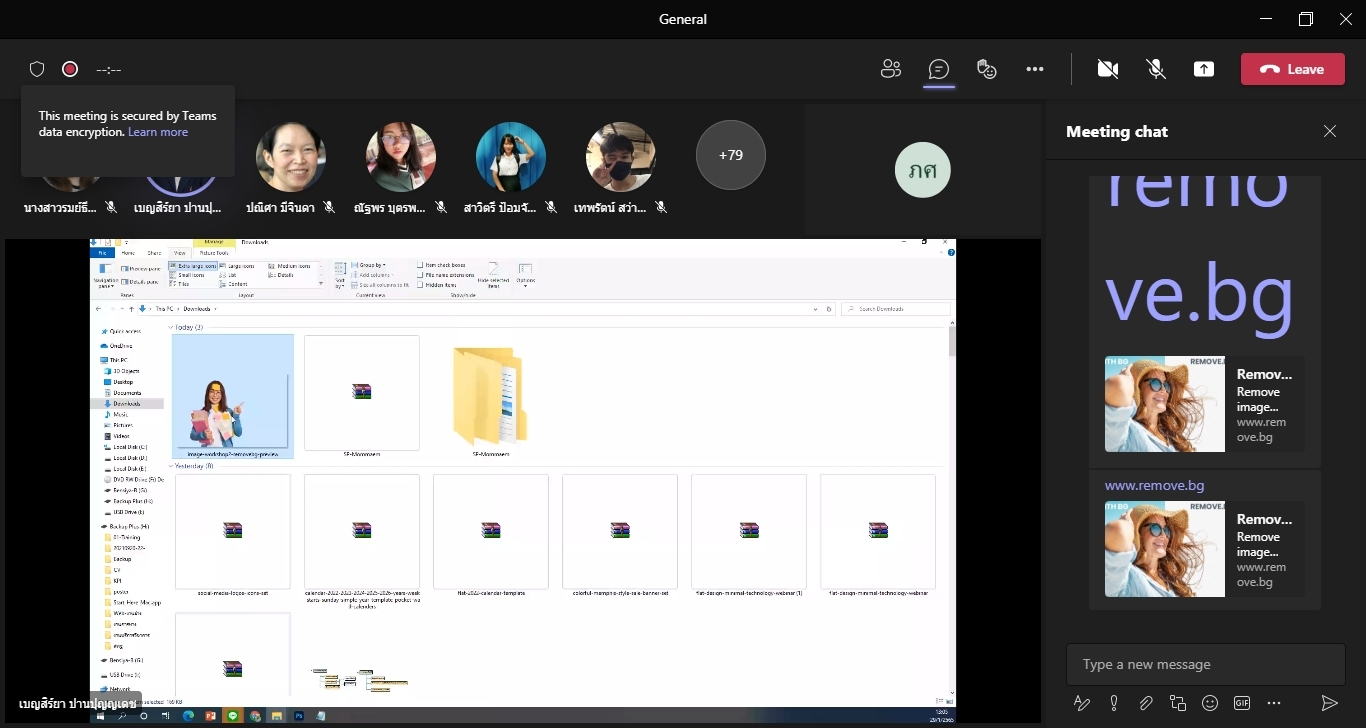Enable Hidden items checkbox
Image resolution: width=1366 pixels, height=728 pixels.
(x=436, y=285)
